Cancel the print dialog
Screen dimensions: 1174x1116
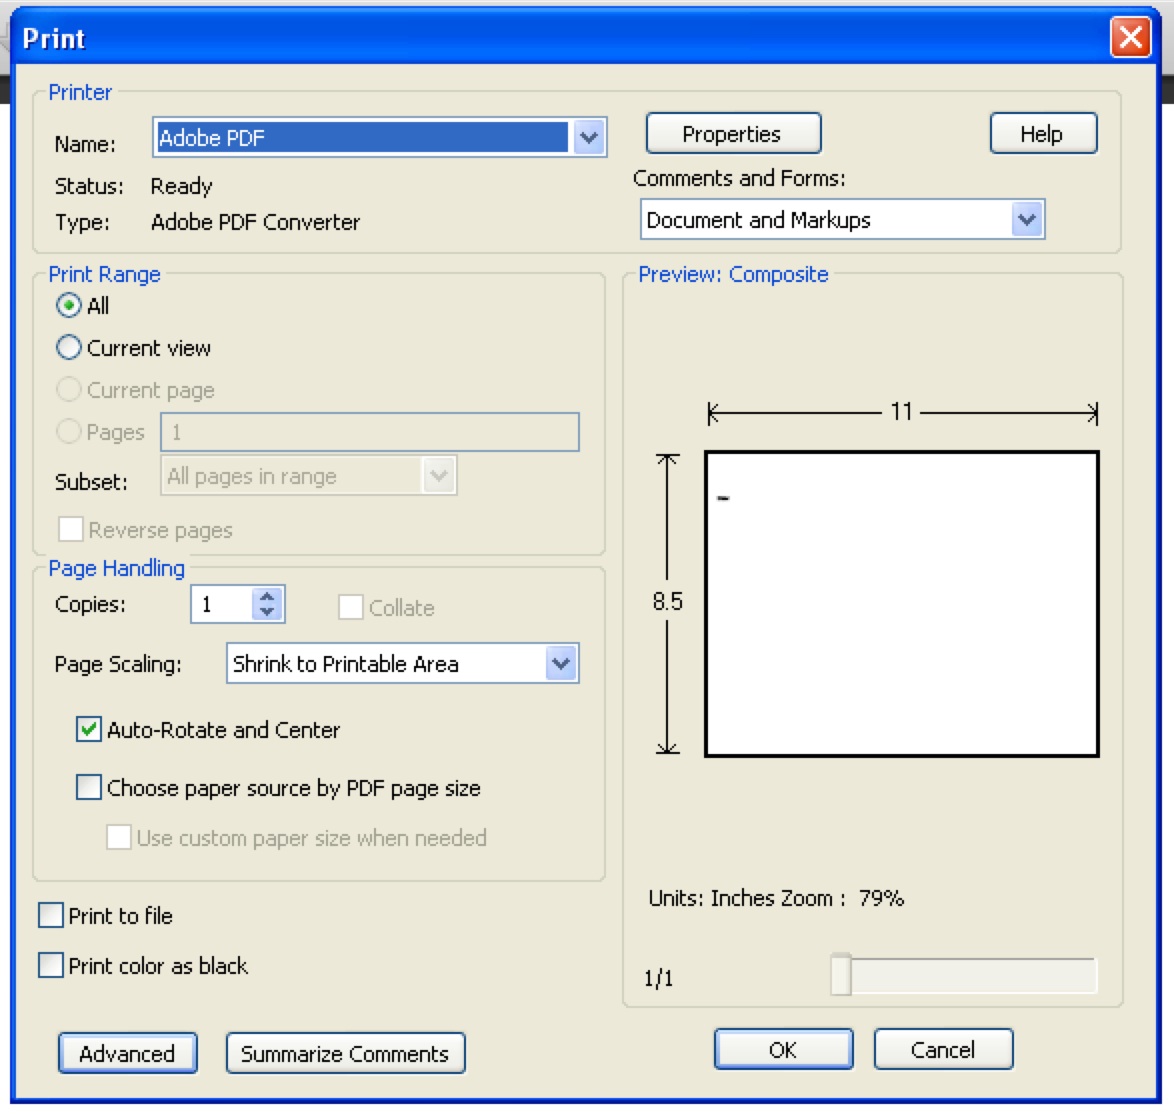coord(942,1049)
